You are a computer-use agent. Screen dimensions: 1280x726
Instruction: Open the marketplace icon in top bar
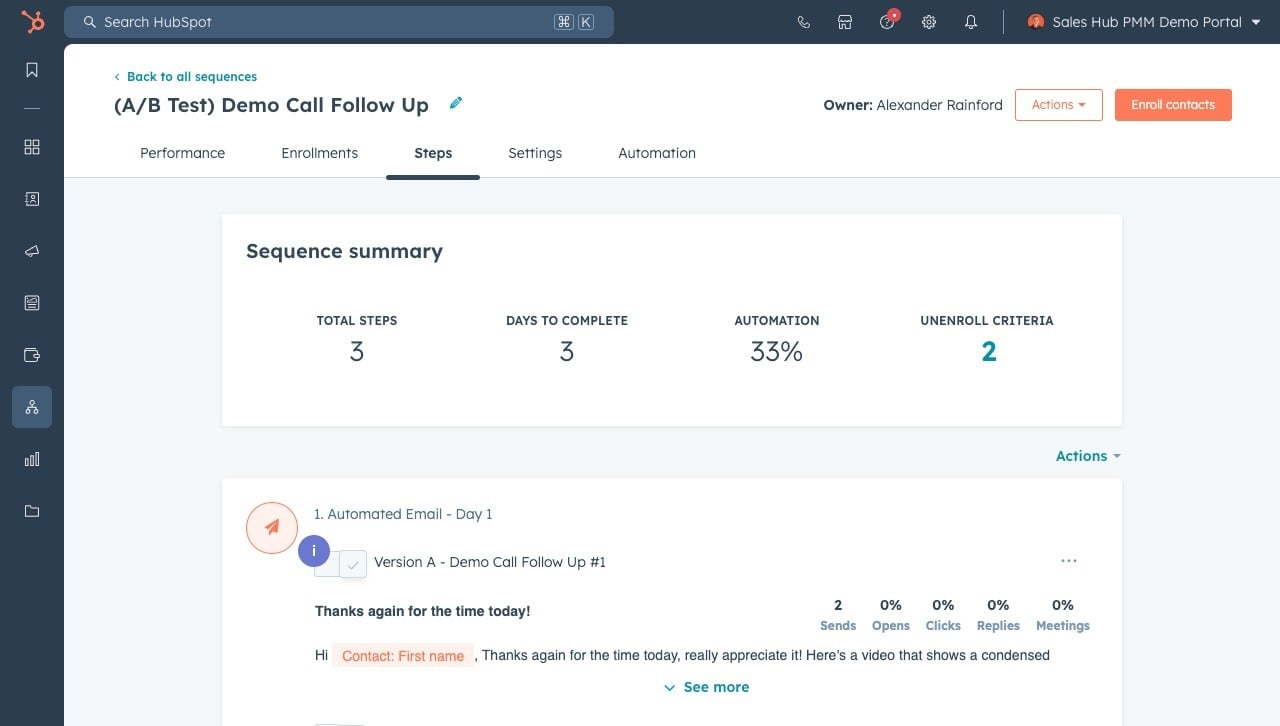point(845,22)
